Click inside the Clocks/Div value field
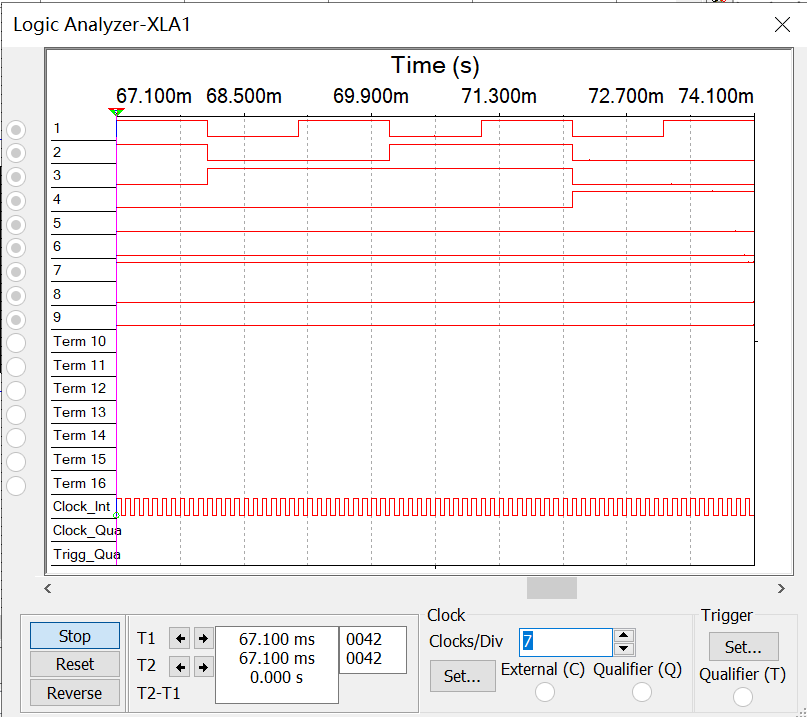Screen dimensions: 807x717 (x=565, y=641)
